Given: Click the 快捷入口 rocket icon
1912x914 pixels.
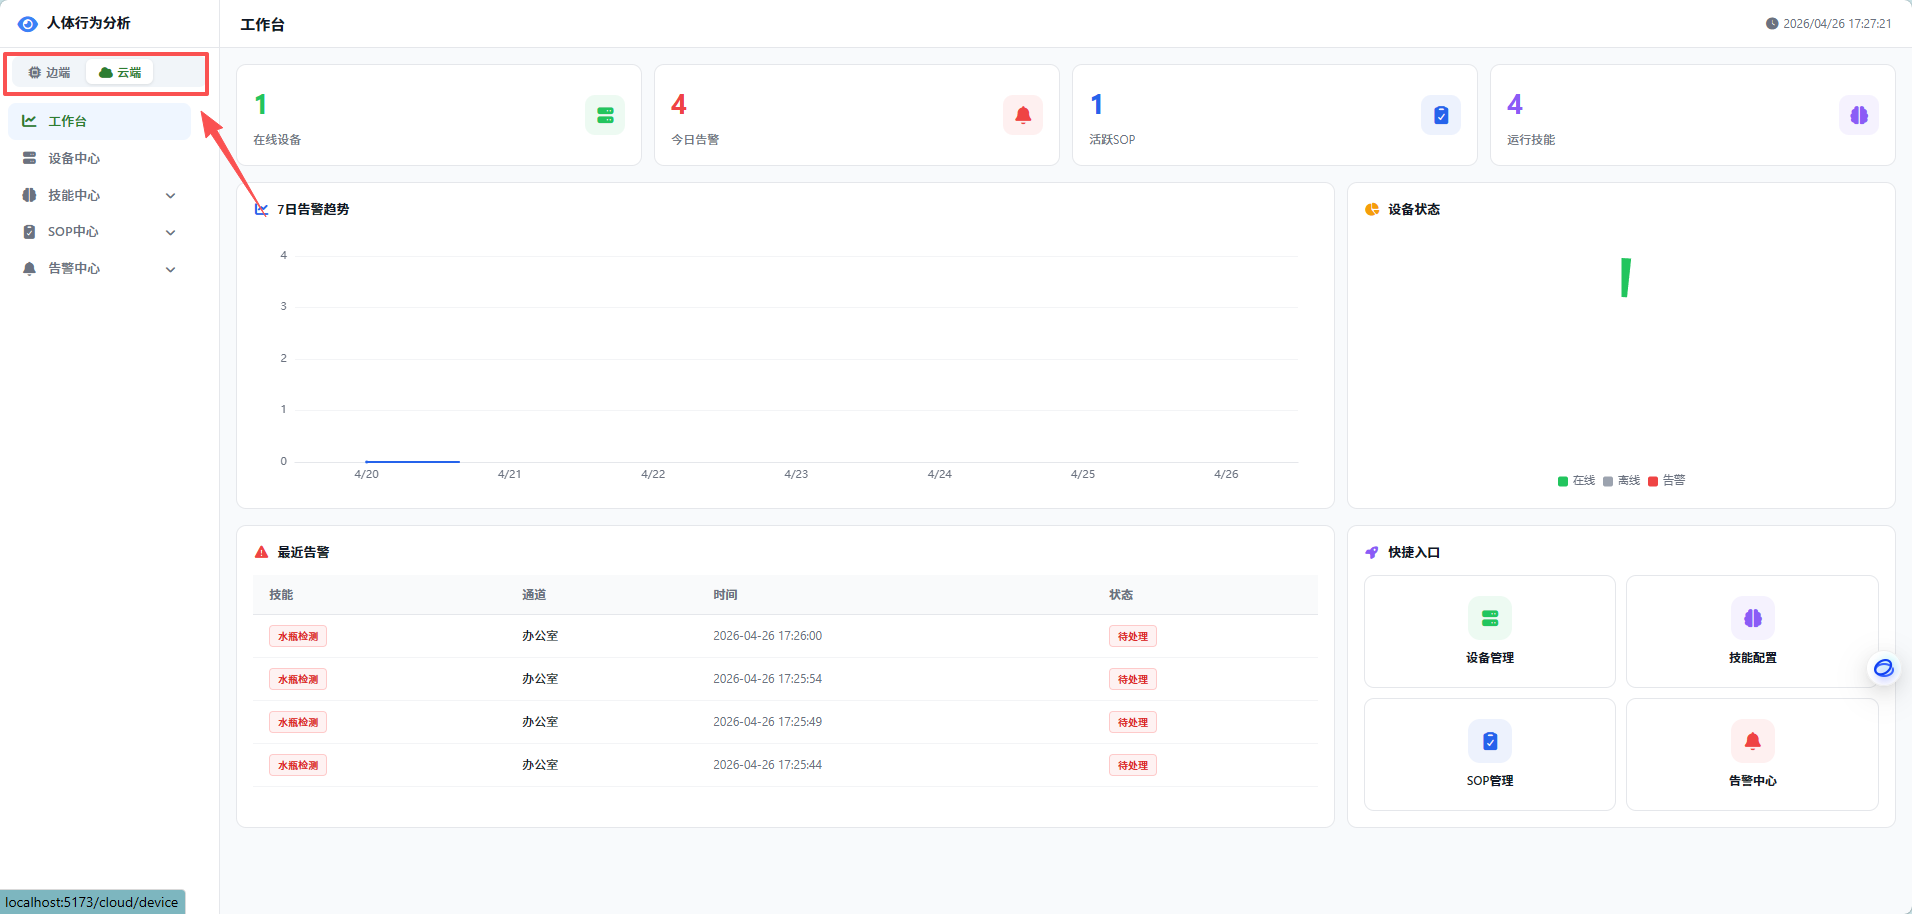Looking at the screenshot, I should point(1372,552).
